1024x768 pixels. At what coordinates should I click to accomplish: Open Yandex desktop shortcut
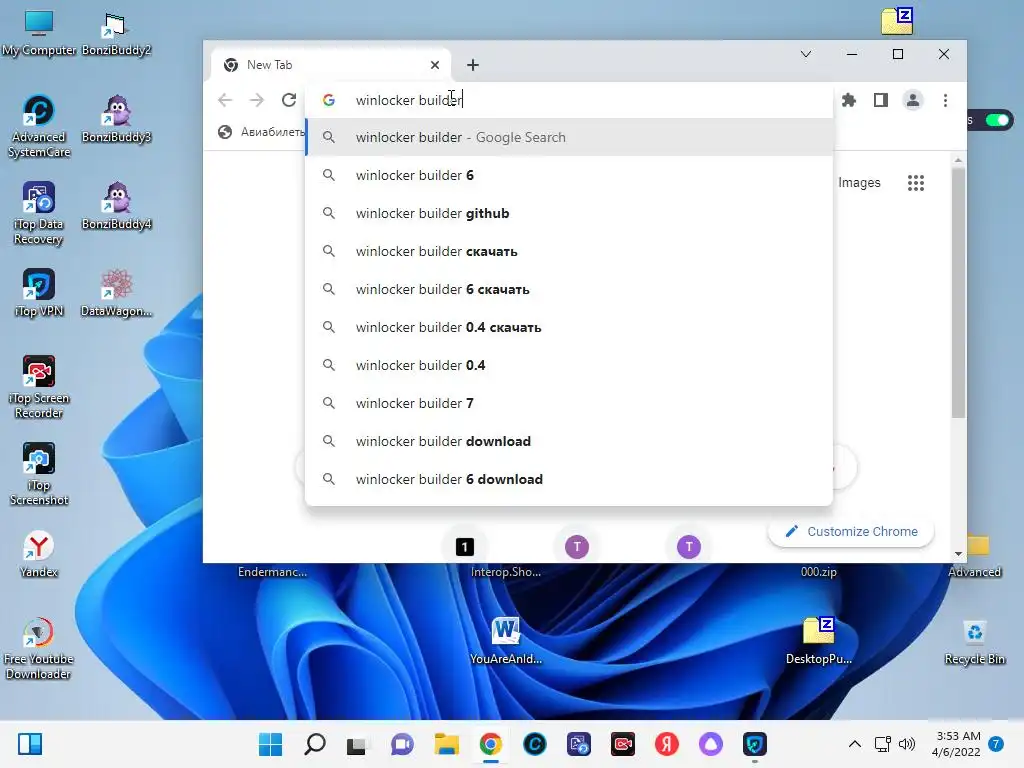click(x=39, y=554)
